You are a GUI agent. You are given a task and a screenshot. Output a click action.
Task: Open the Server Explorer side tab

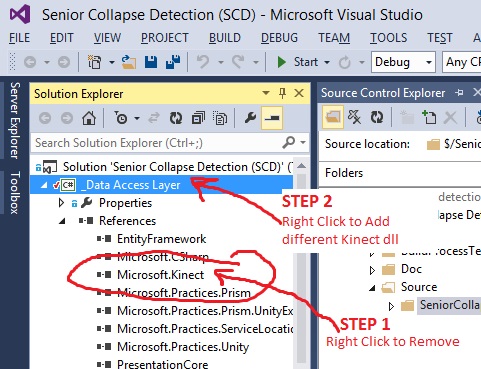point(15,120)
